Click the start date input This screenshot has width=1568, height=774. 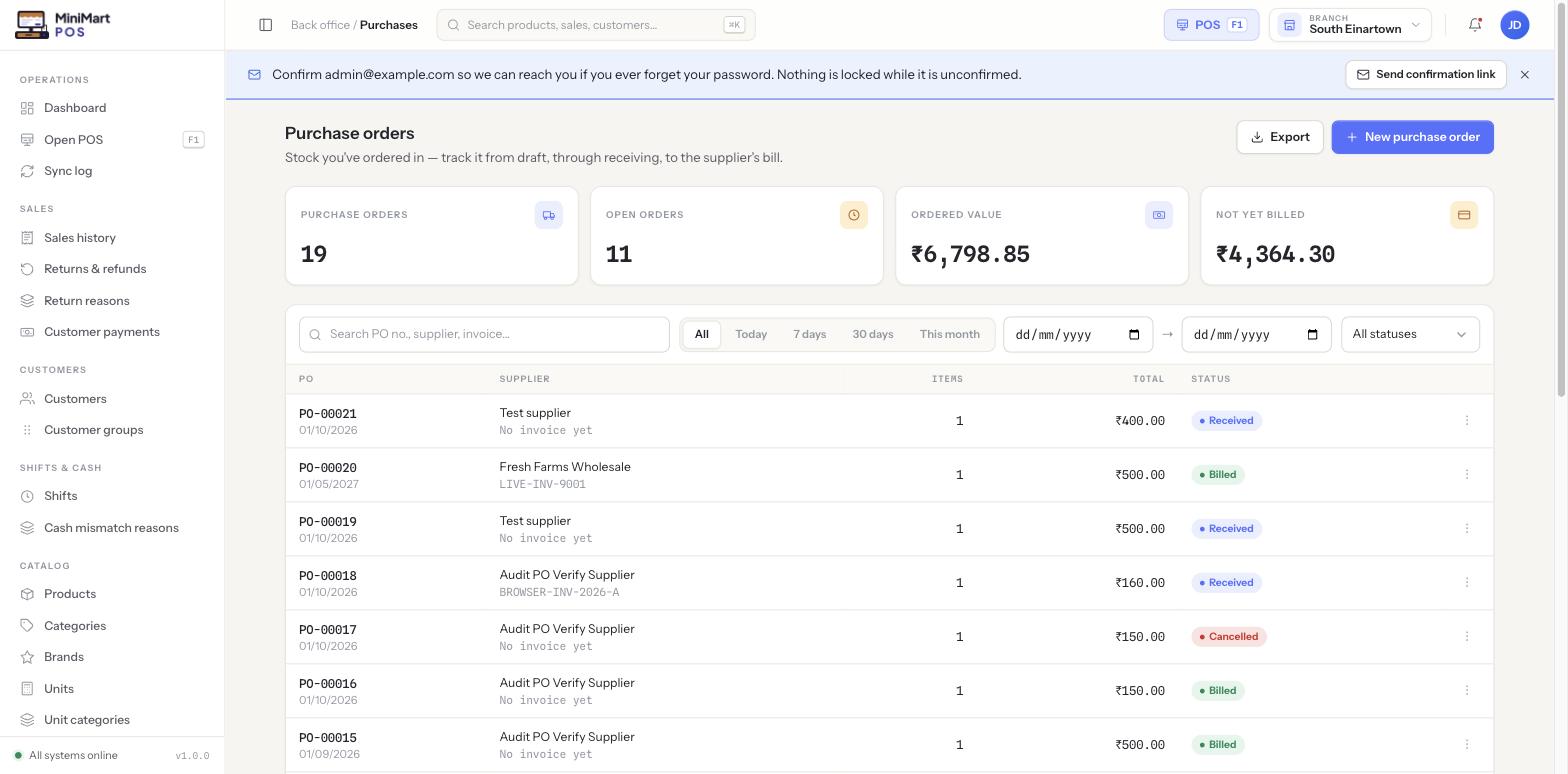click(1078, 335)
